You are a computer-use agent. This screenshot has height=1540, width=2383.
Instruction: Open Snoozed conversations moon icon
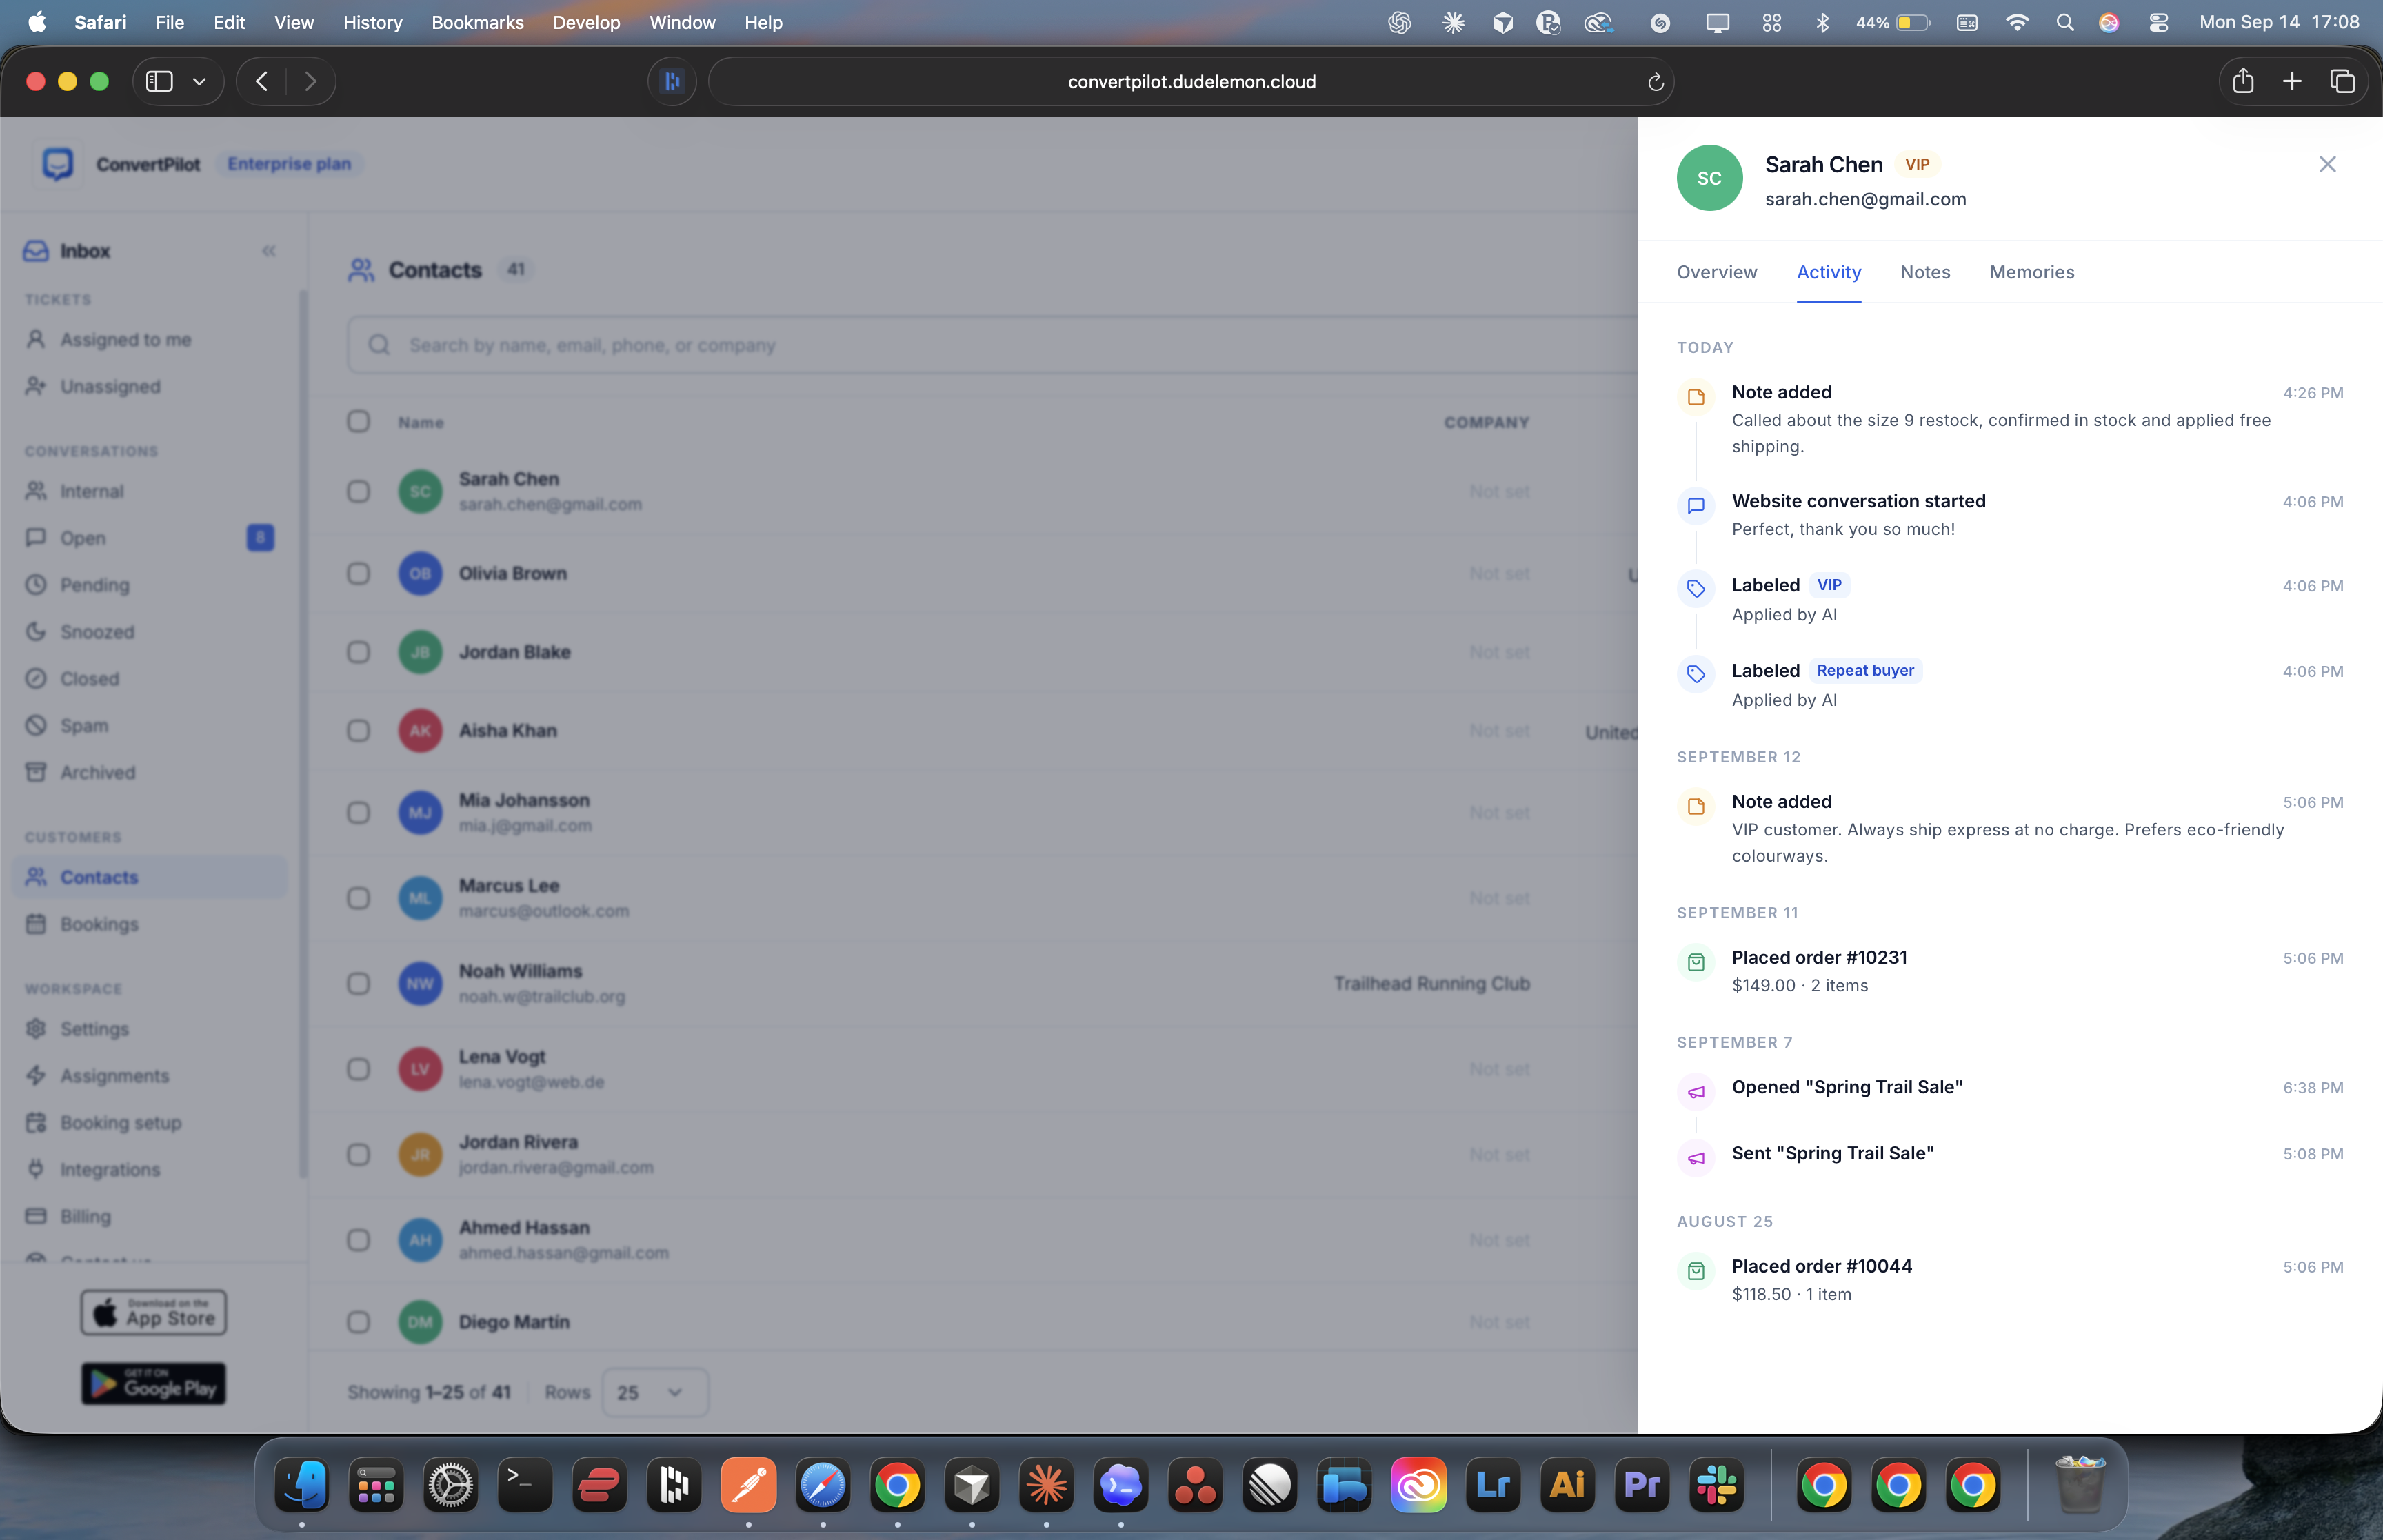(36, 632)
